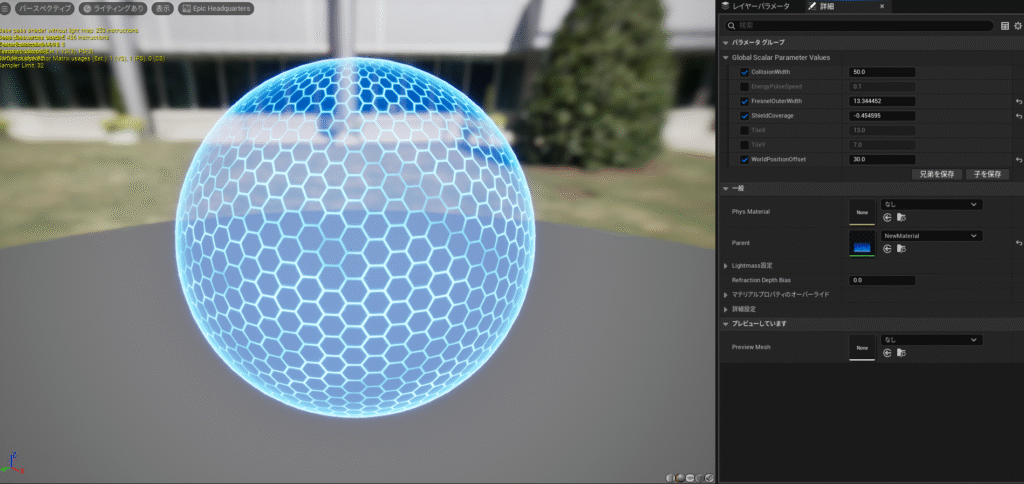
Task: Click the Preview Mesh None thumbnail
Action: [862, 347]
